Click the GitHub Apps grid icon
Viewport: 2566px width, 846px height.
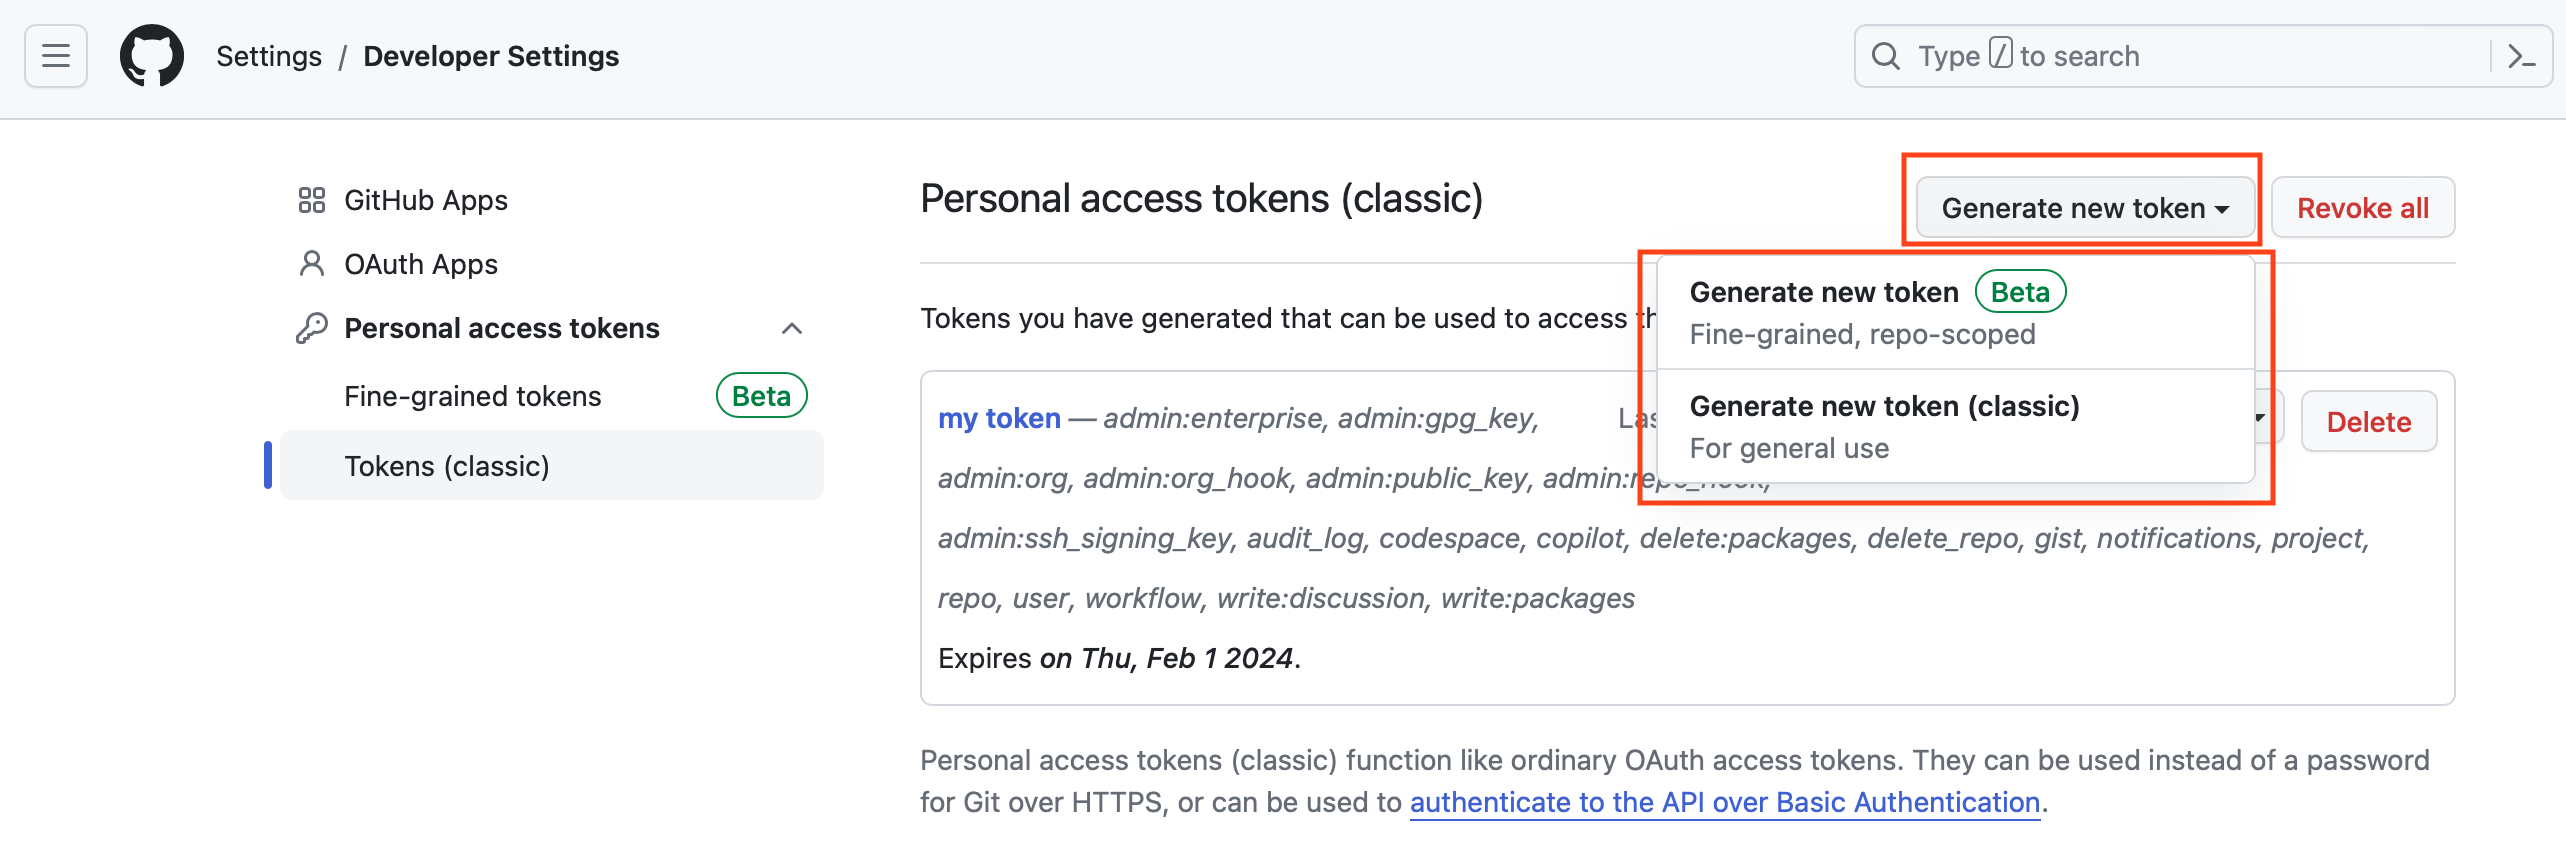[311, 200]
